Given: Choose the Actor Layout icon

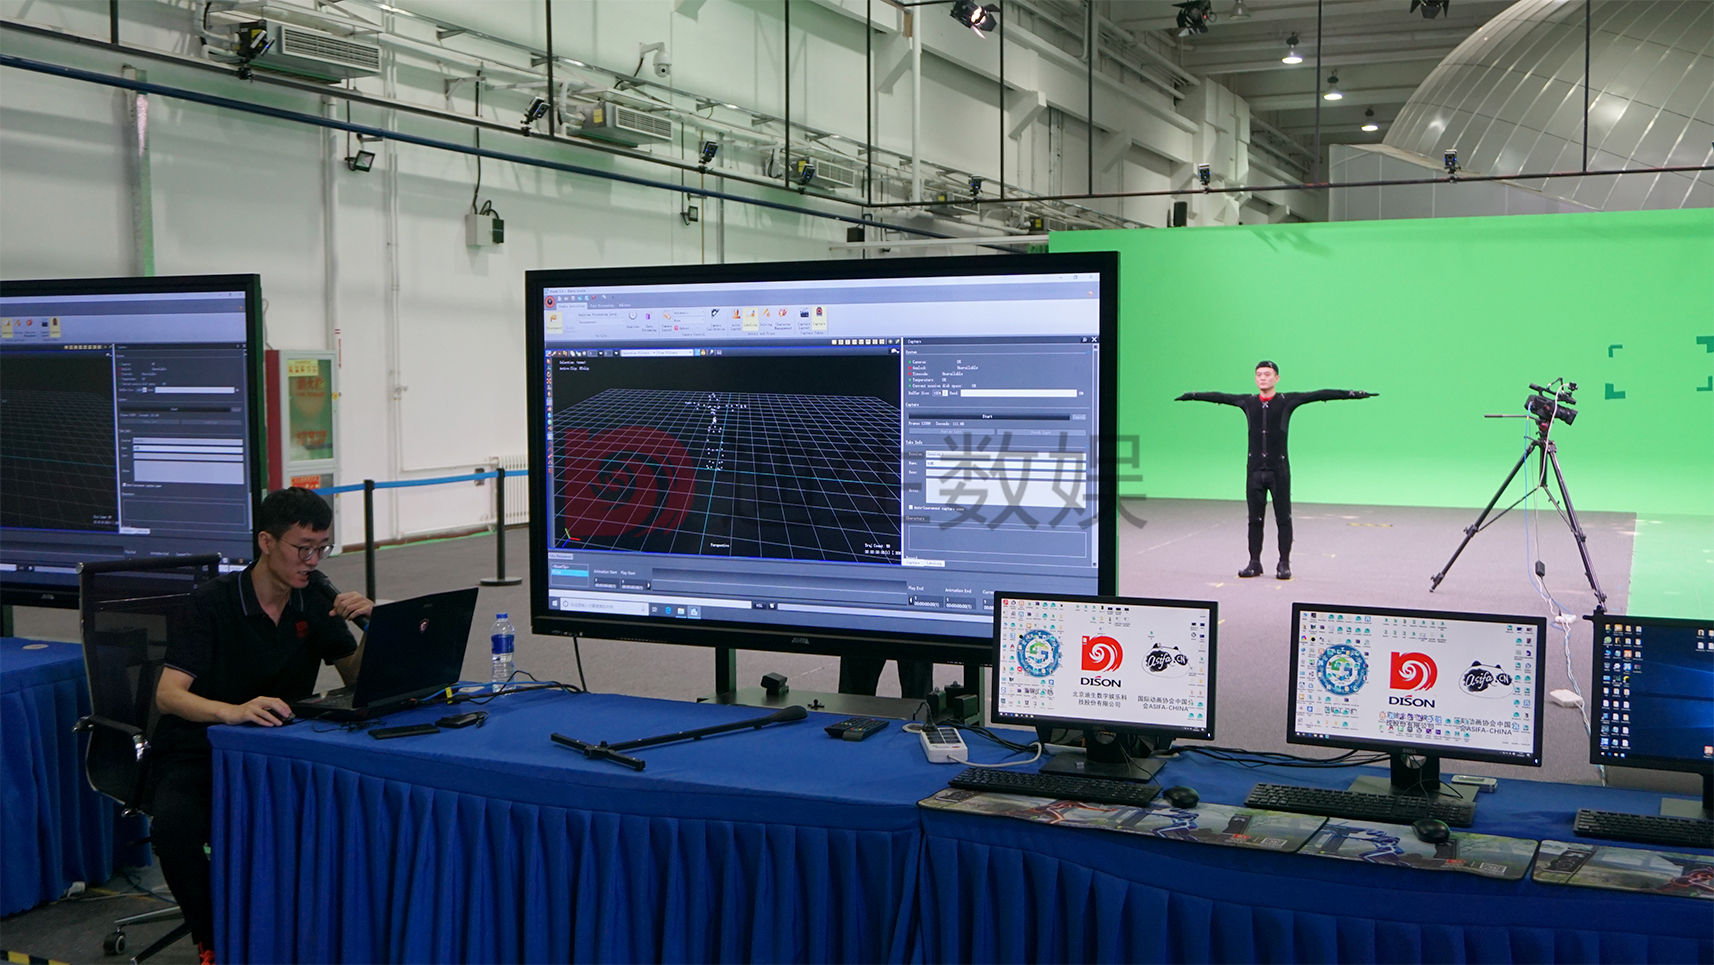Looking at the screenshot, I should 736,321.
